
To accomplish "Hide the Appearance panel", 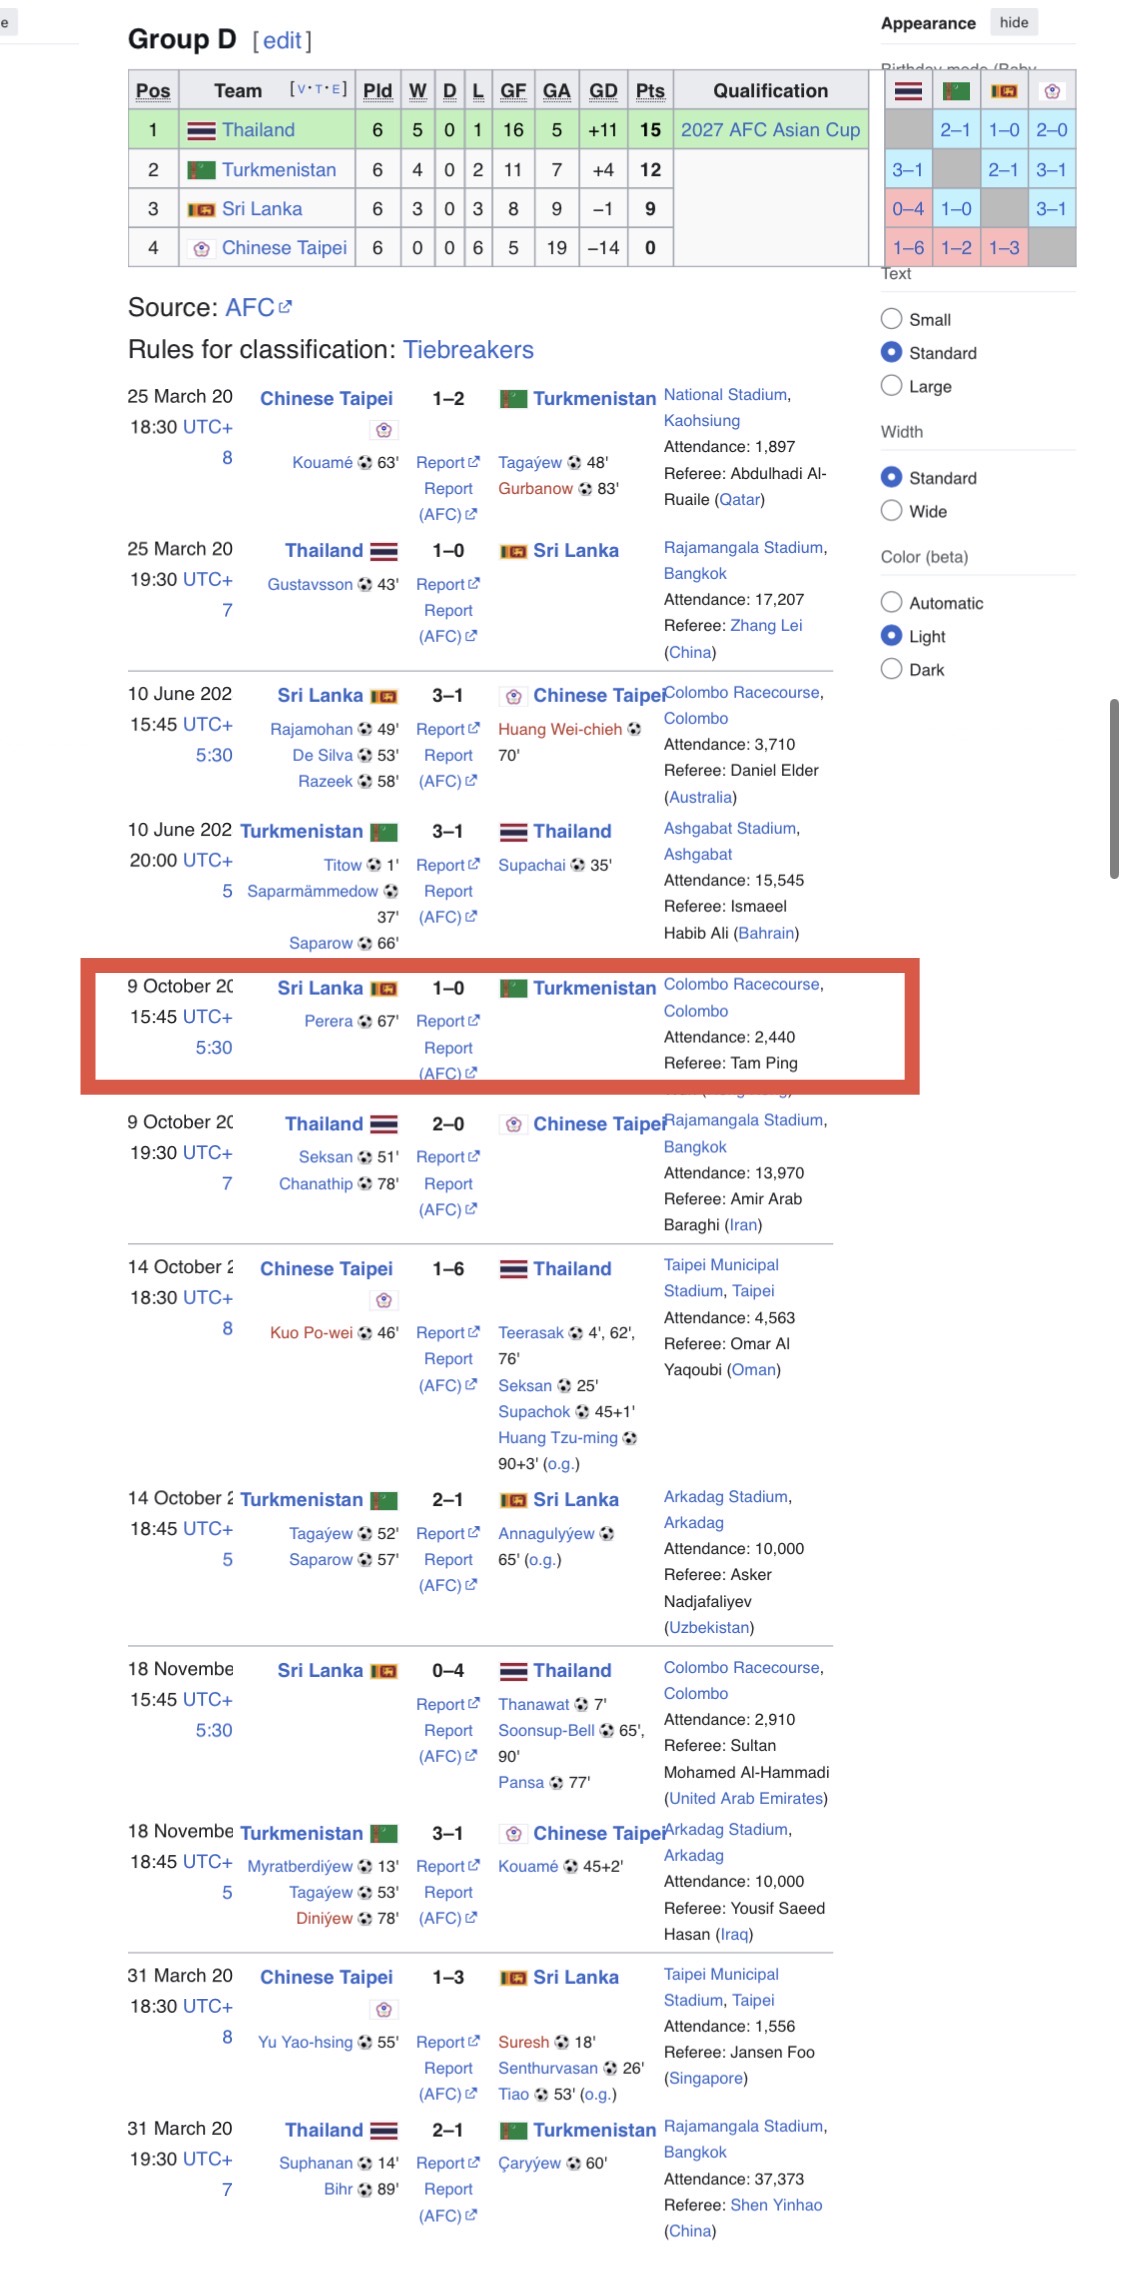I will tap(1013, 23).
